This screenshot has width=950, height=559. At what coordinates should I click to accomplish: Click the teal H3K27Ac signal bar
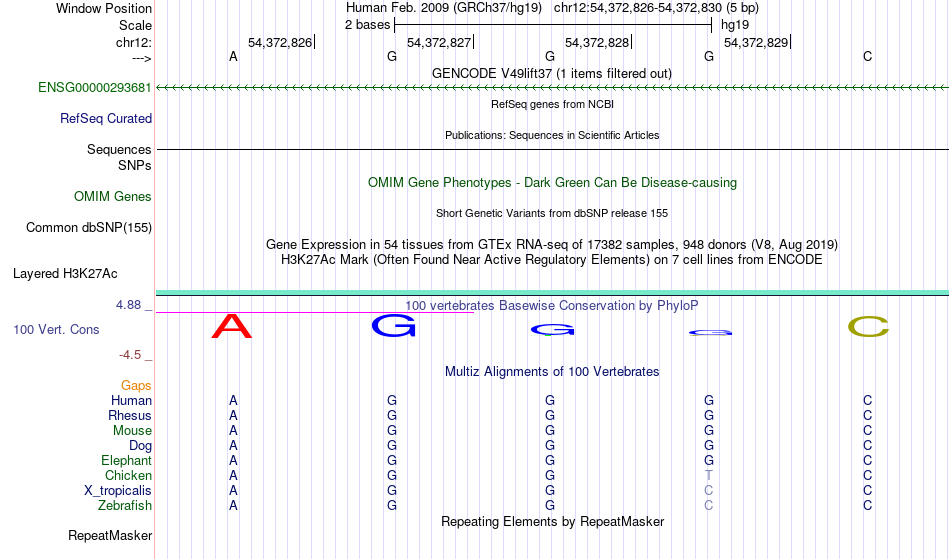[x=552, y=293]
